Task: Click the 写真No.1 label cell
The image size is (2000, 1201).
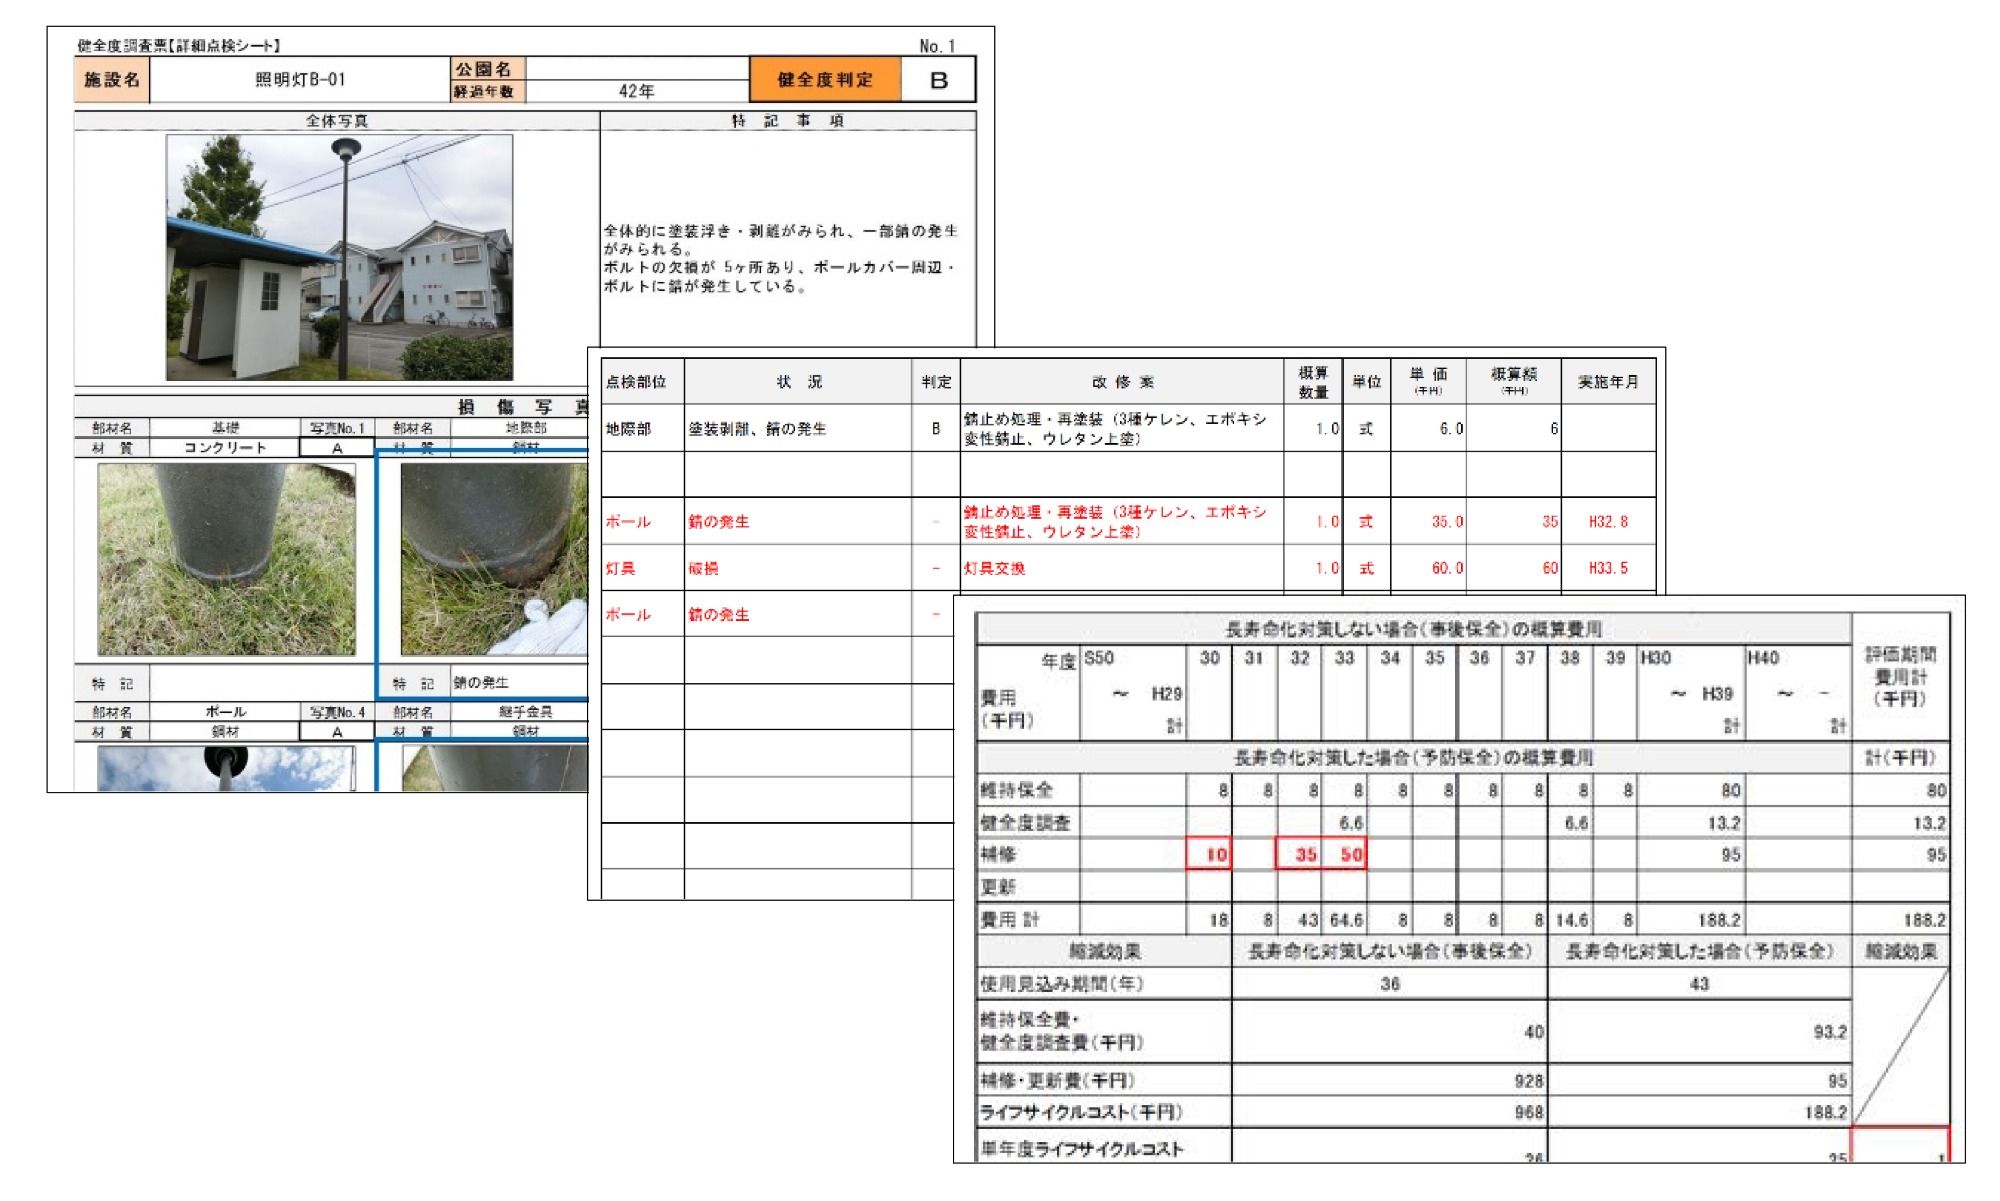Action: pos(337,428)
